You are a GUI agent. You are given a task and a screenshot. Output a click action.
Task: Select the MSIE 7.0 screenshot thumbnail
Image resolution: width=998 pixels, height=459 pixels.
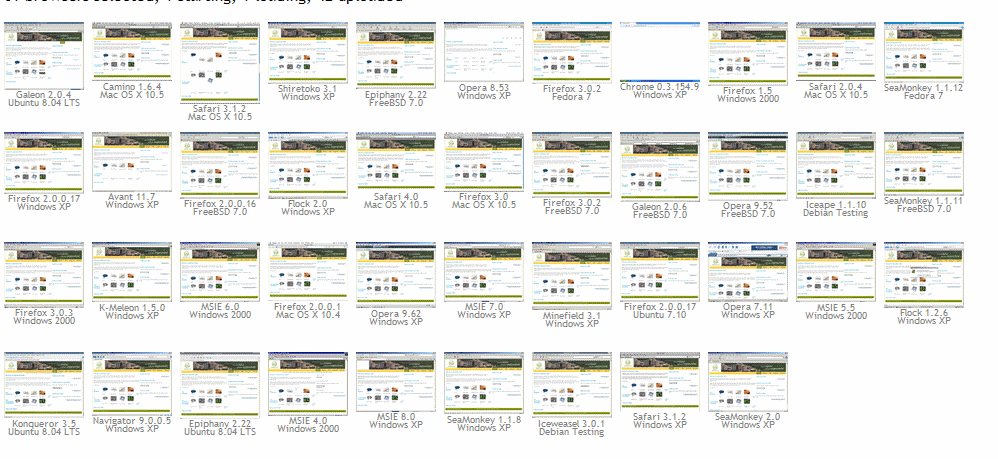(484, 272)
